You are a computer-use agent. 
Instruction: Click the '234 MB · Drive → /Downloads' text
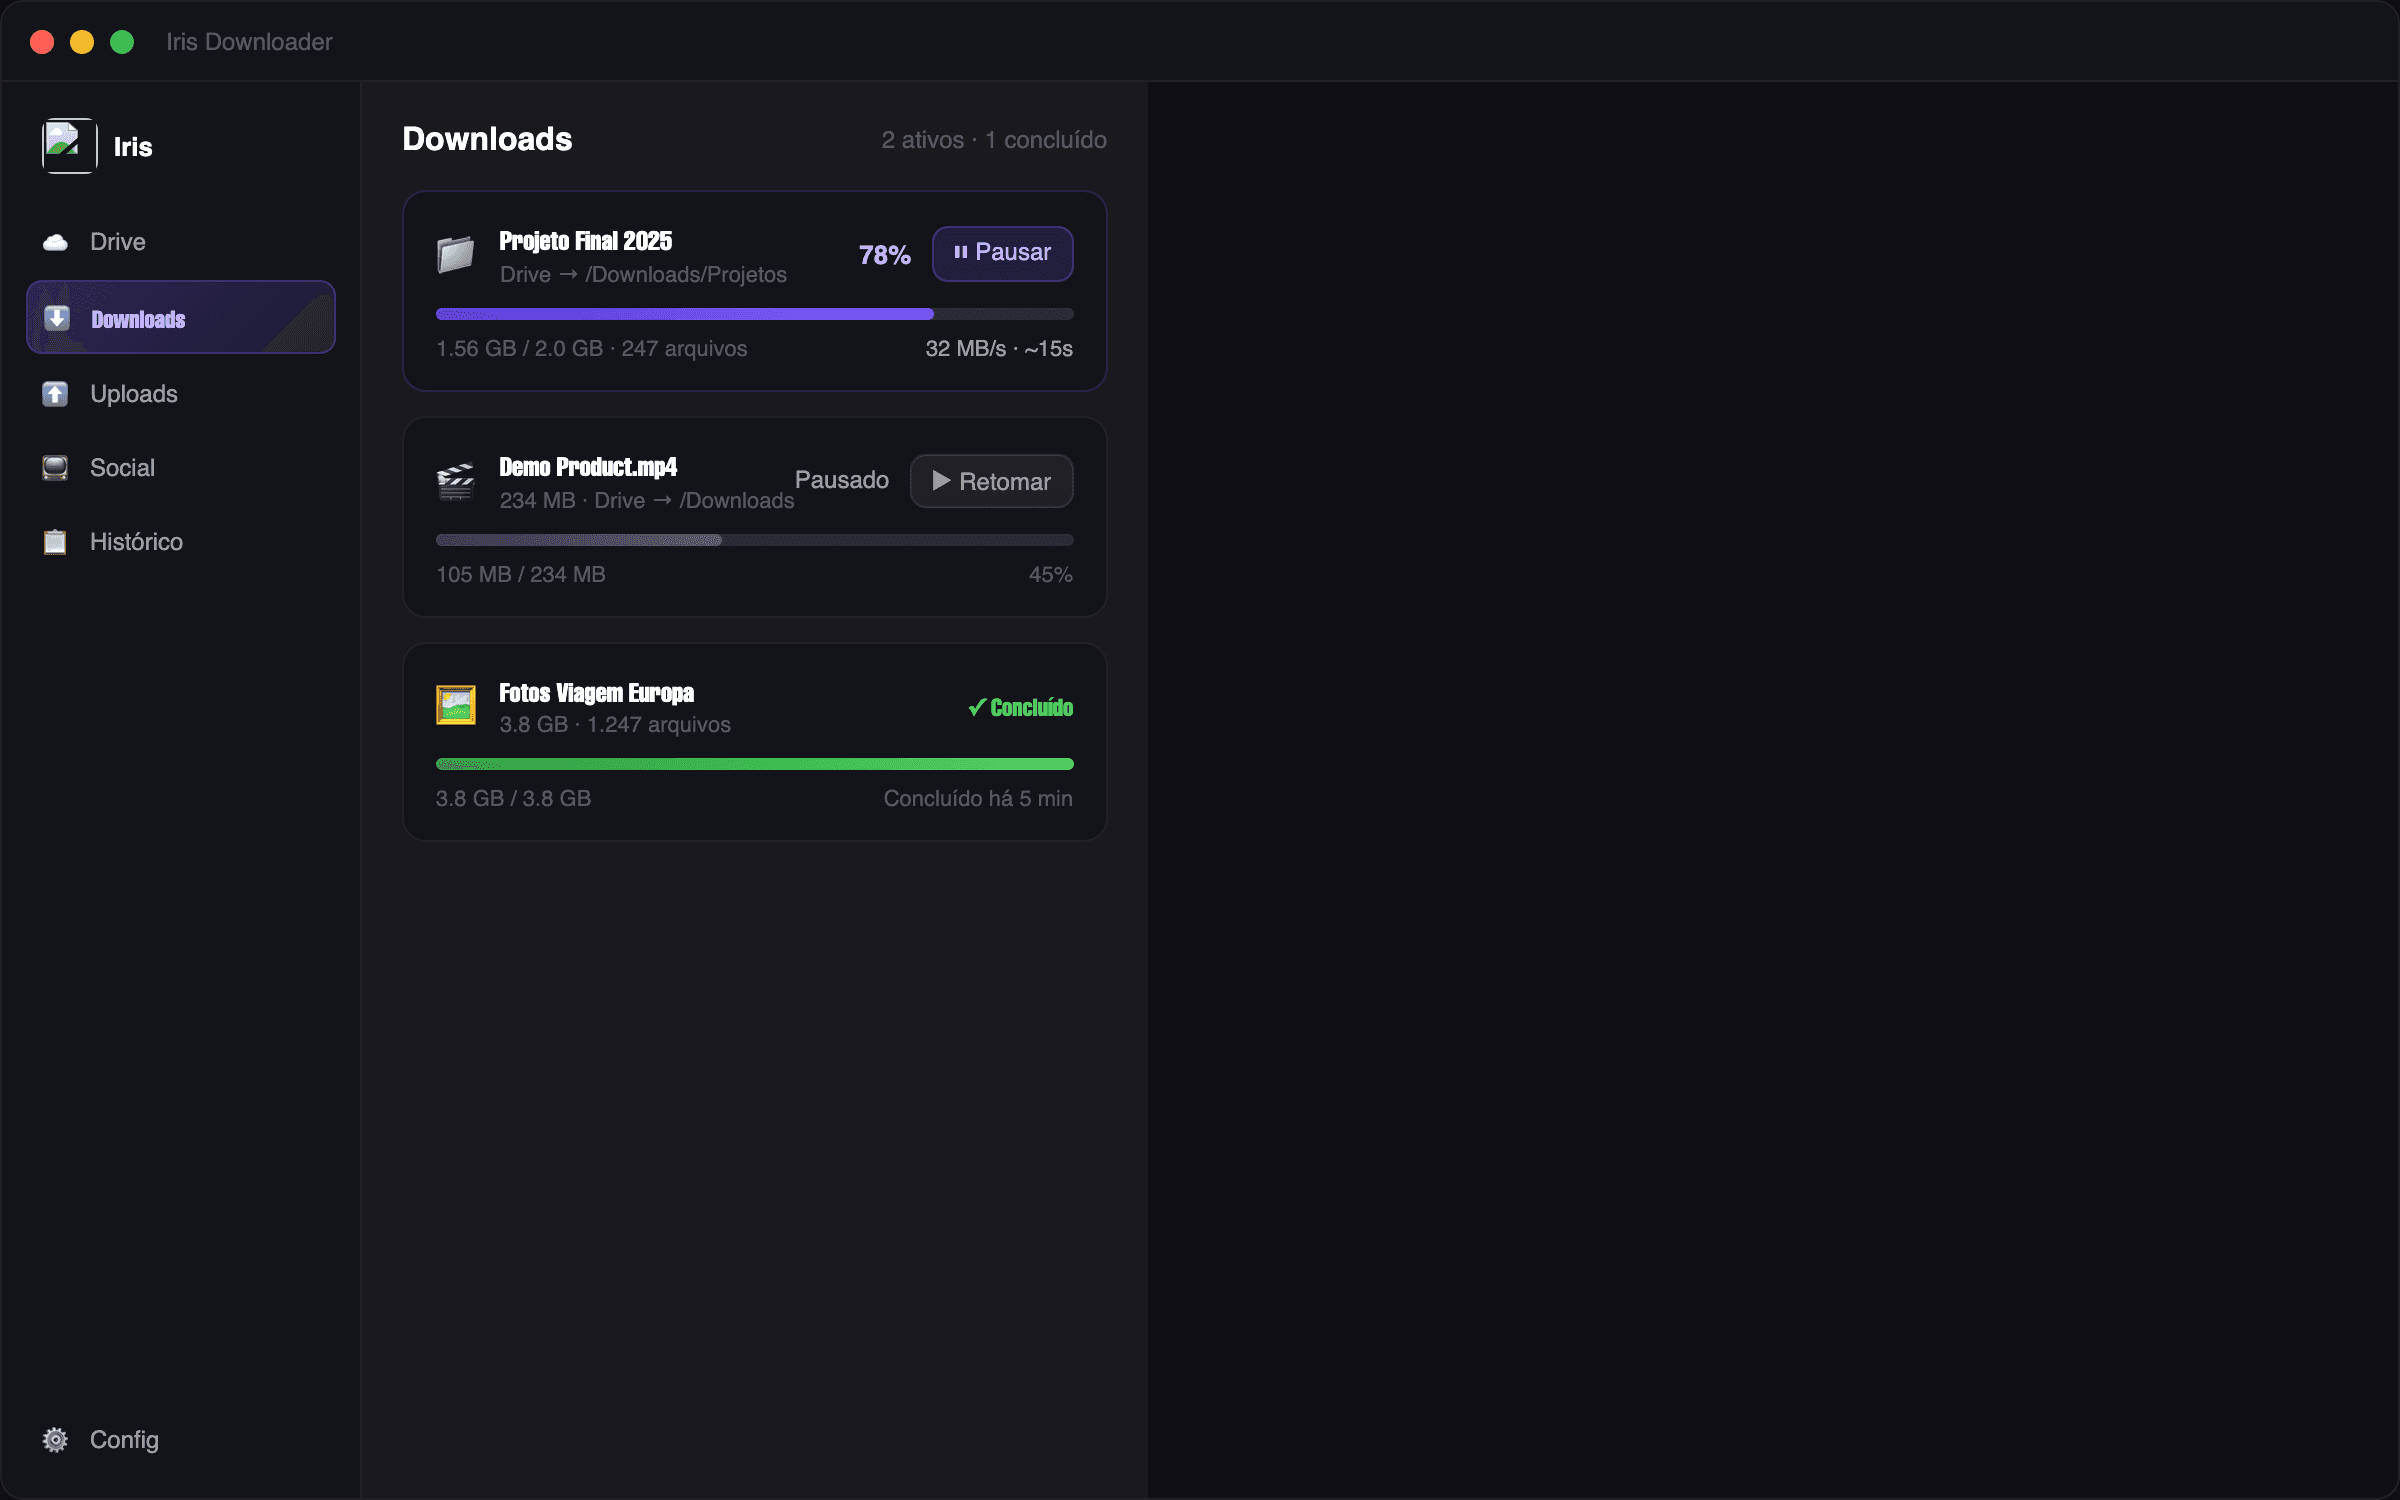pos(647,501)
